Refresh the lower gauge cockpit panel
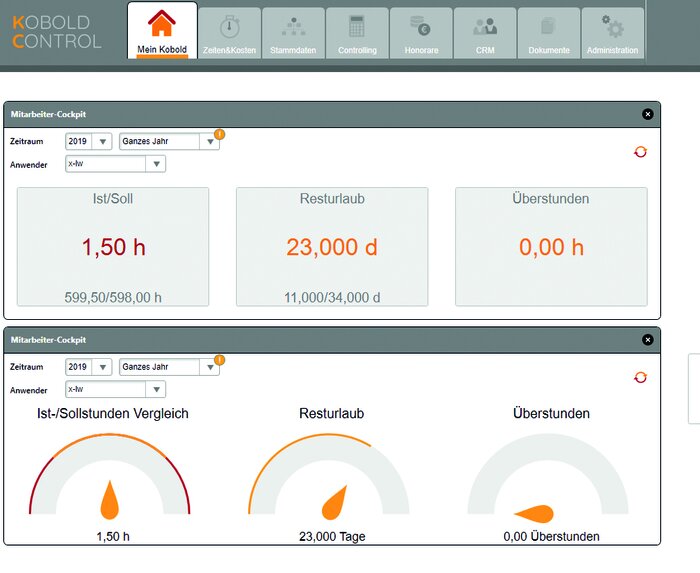This screenshot has width=700, height=573. 640,378
